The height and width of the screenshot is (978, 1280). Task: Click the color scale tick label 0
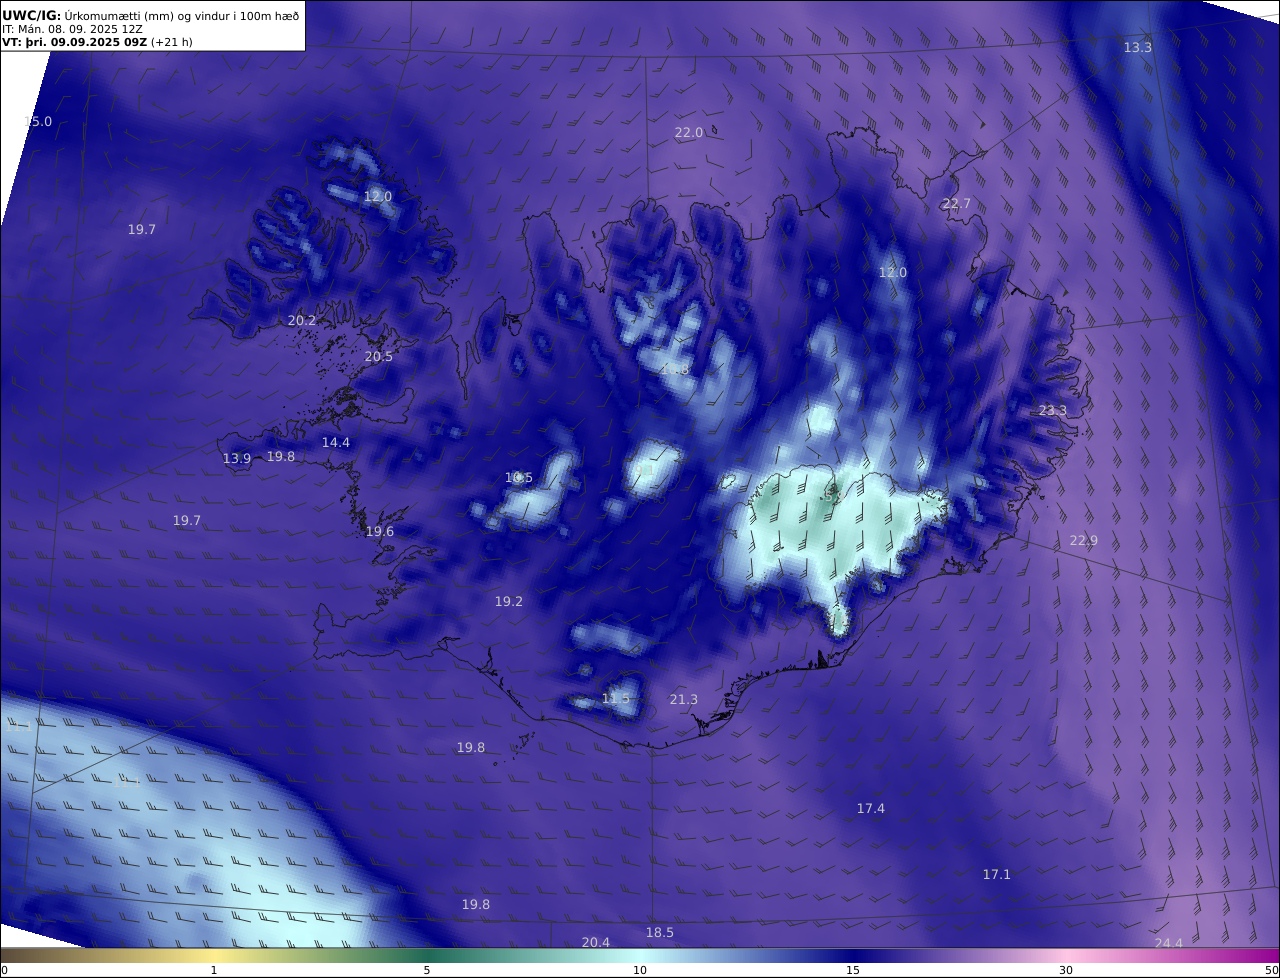4,970
